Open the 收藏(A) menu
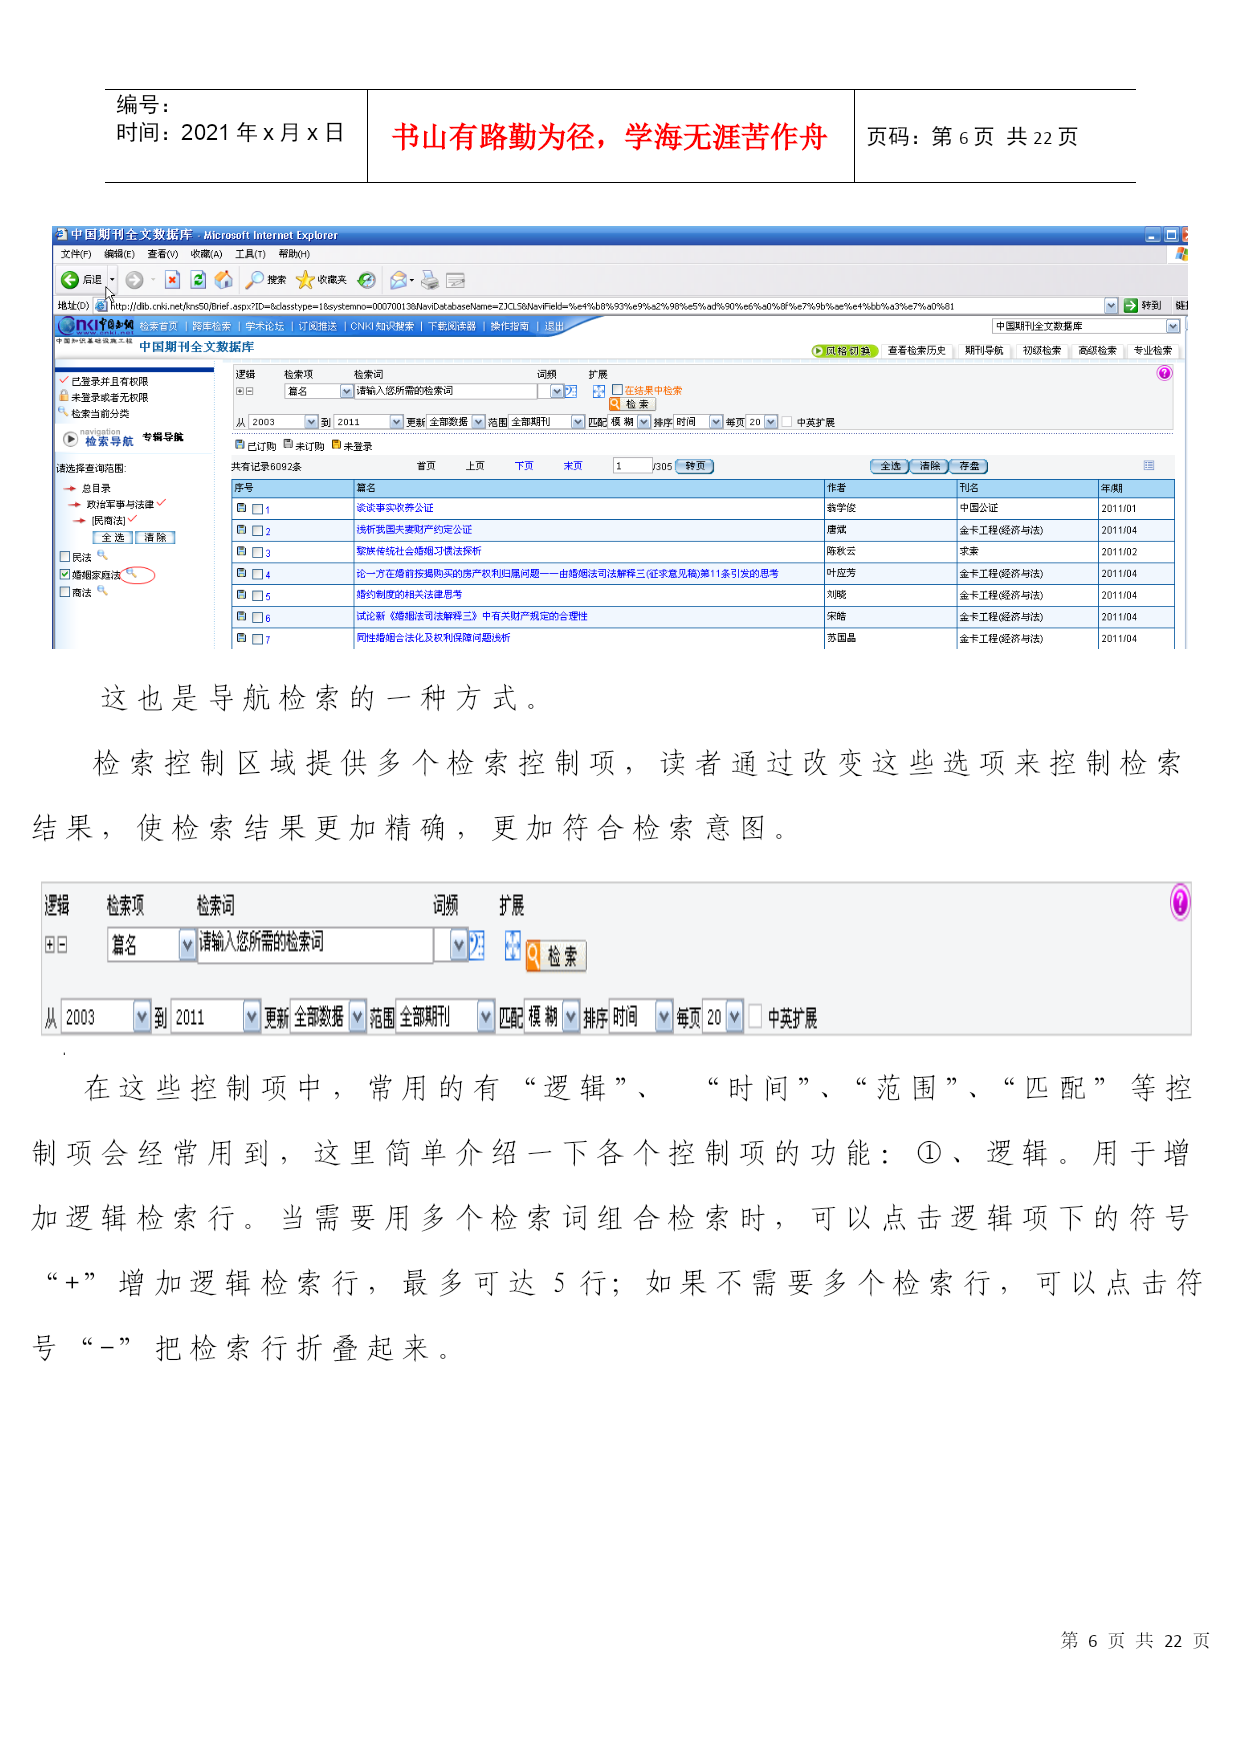 tap(206, 254)
